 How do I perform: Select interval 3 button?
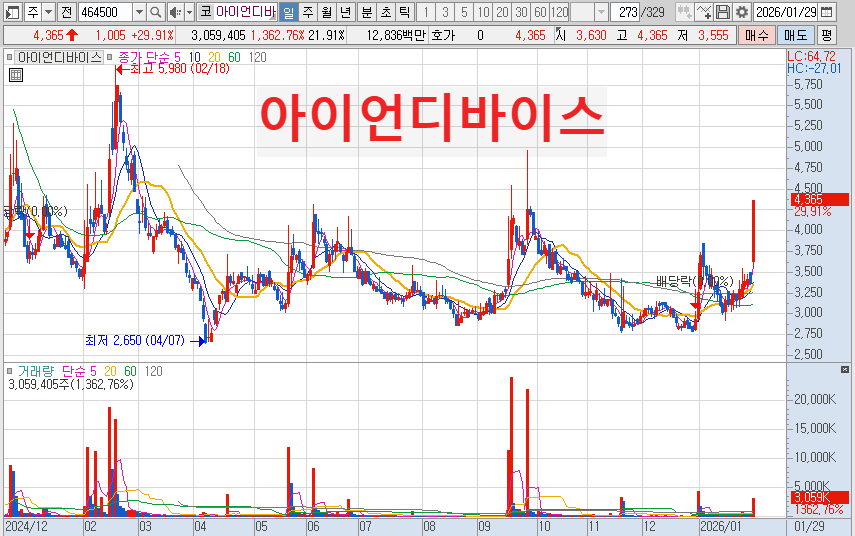[445, 11]
